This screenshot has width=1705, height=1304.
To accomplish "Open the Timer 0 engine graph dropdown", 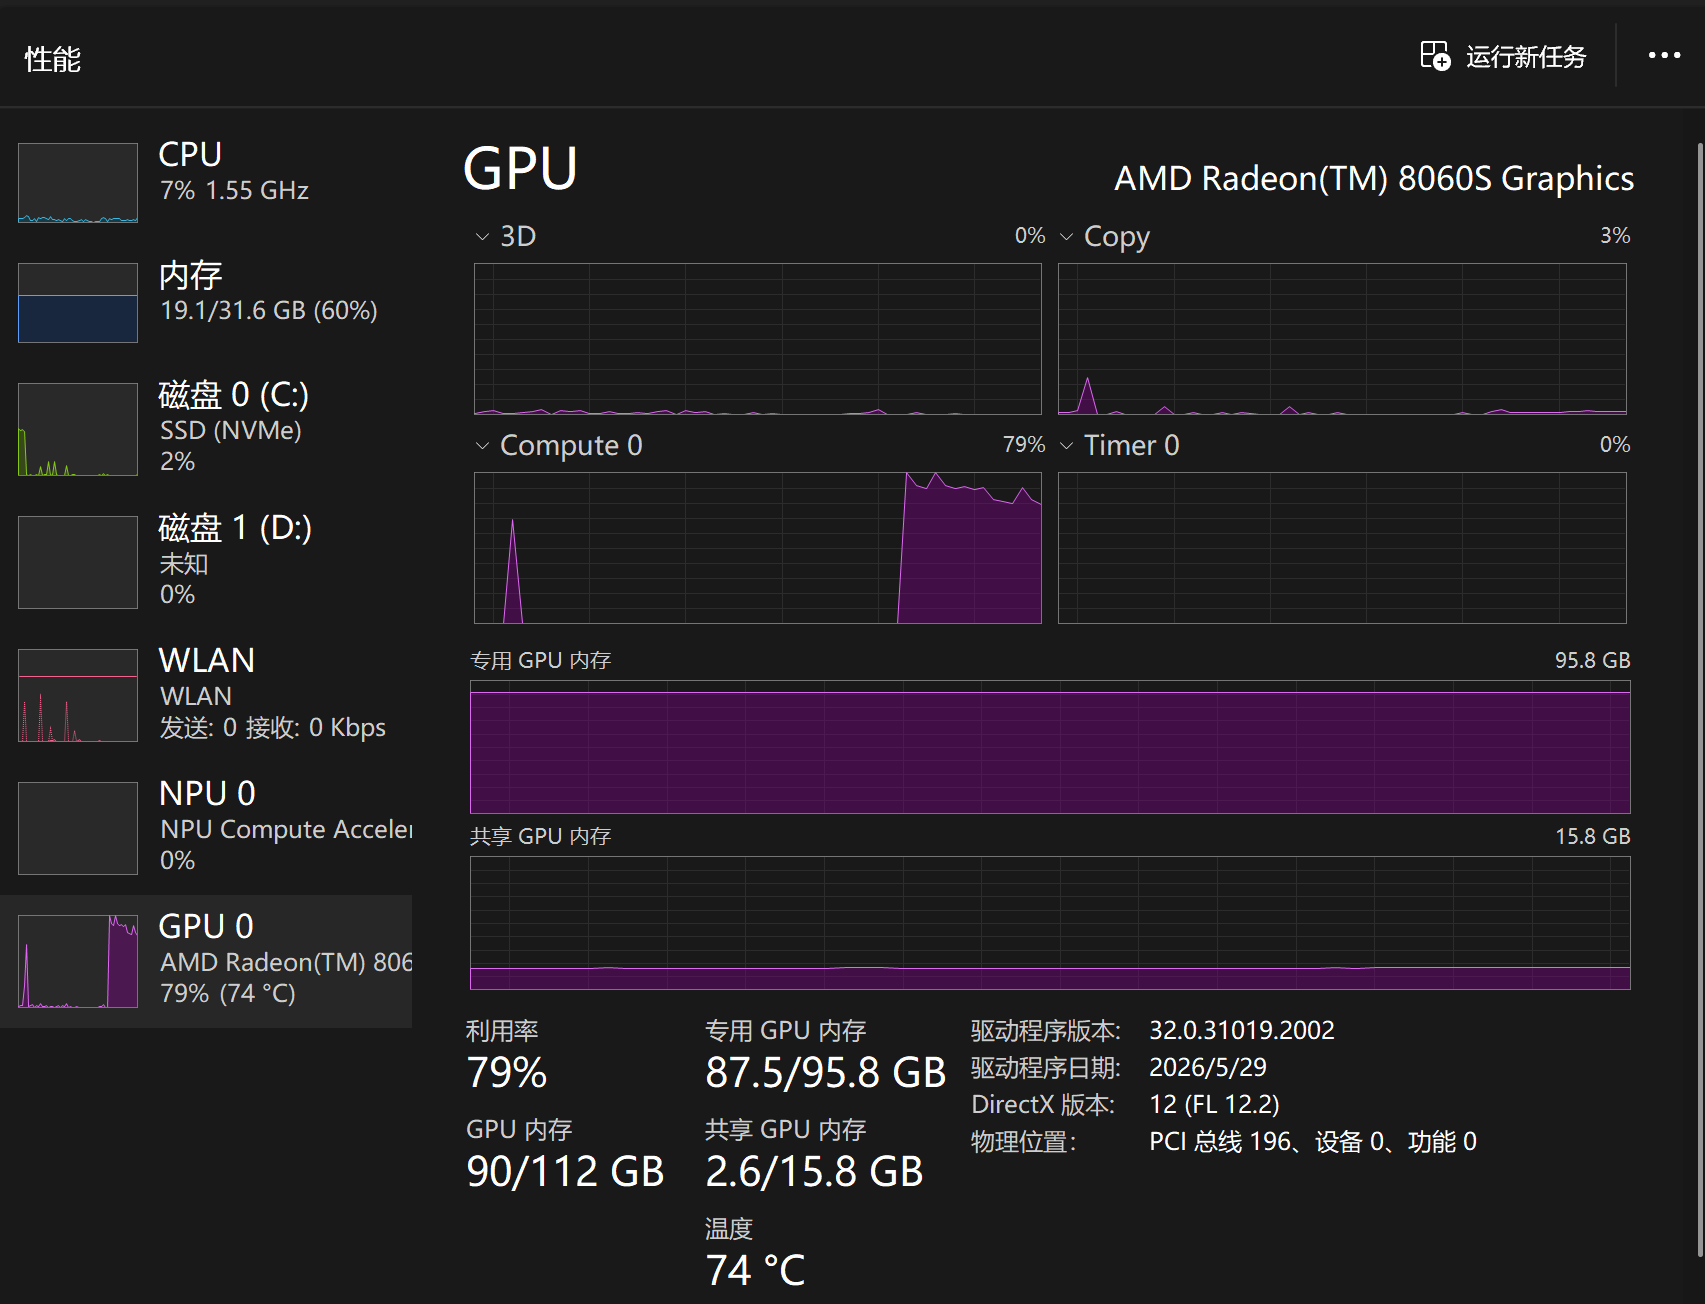I will click(1067, 446).
